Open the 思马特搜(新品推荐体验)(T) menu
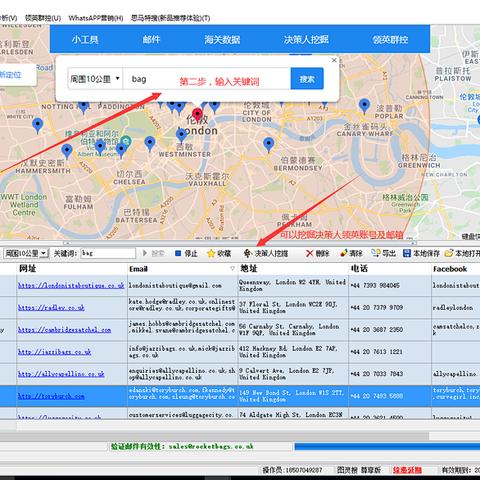The width and height of the screenshot is (480, 480). (x=170, y=18)
